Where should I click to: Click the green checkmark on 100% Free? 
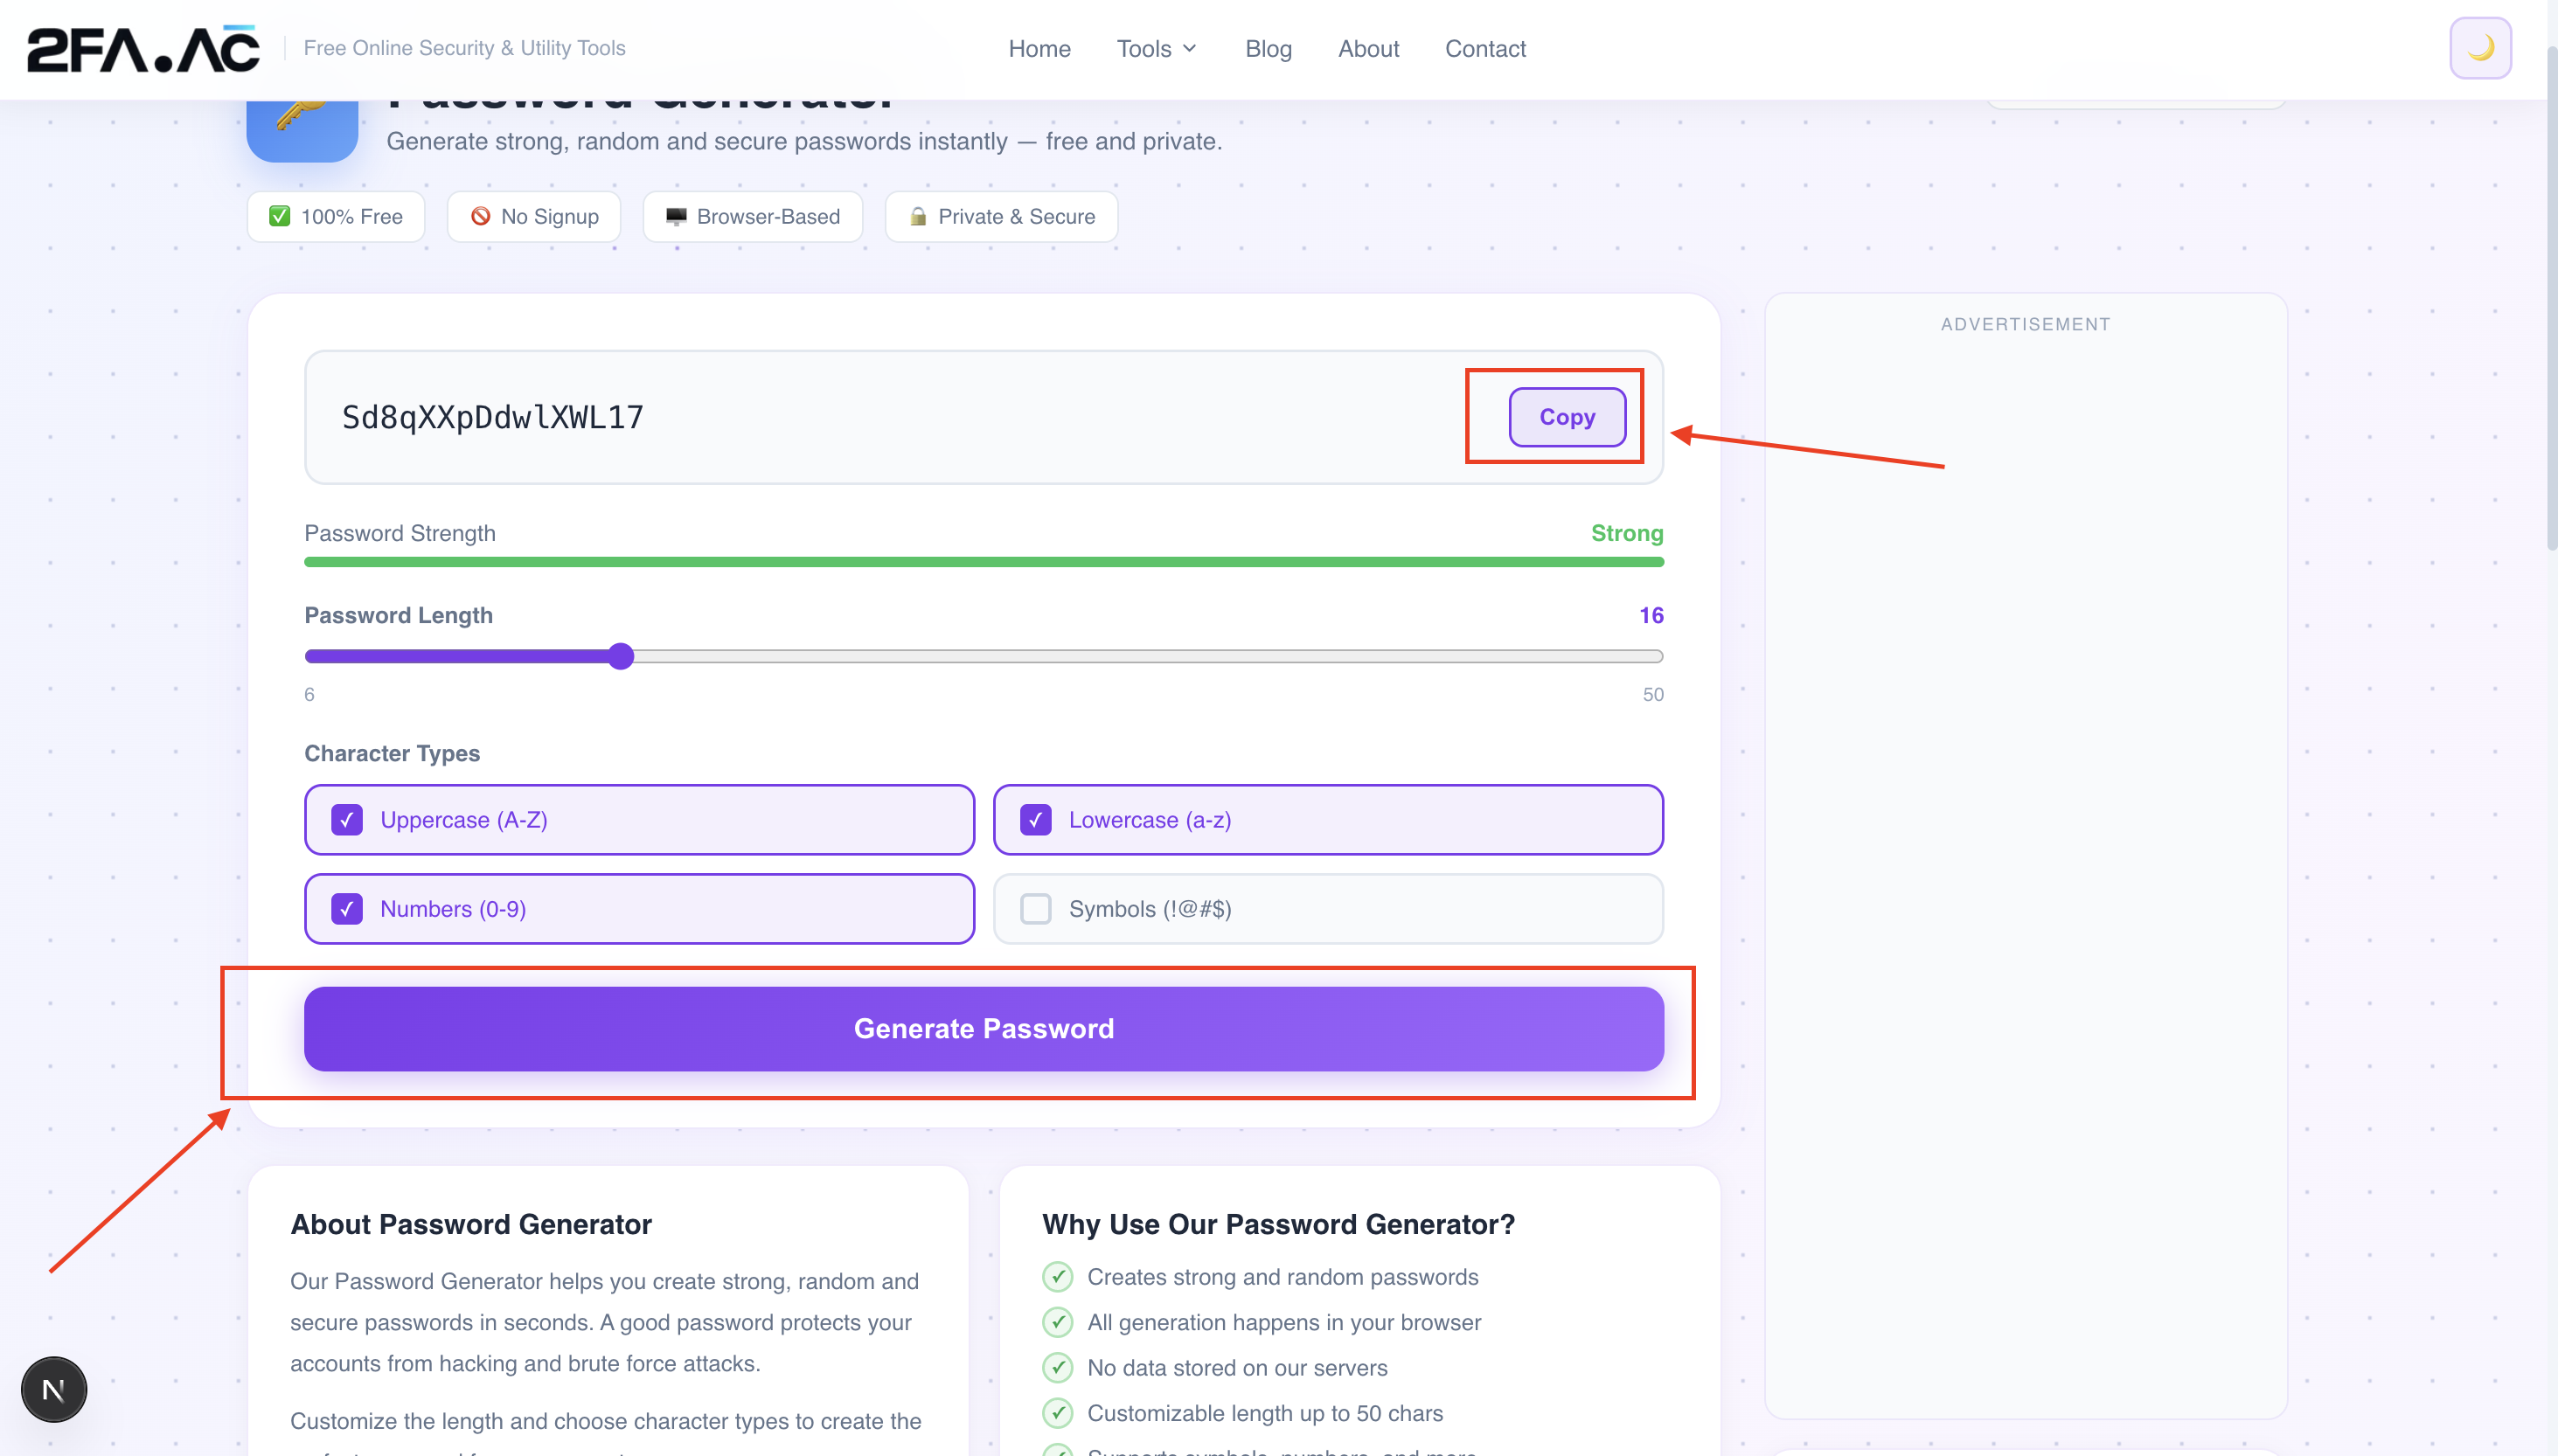click(280, 216)
